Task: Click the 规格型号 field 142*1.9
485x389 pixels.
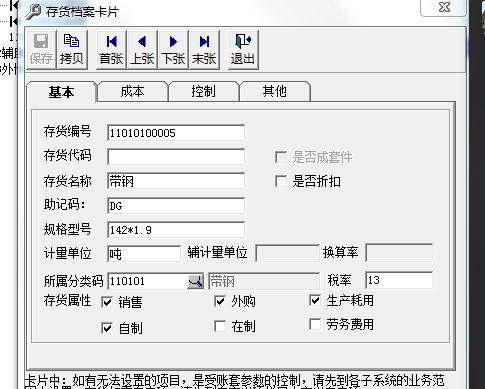Action: [176, 230]
